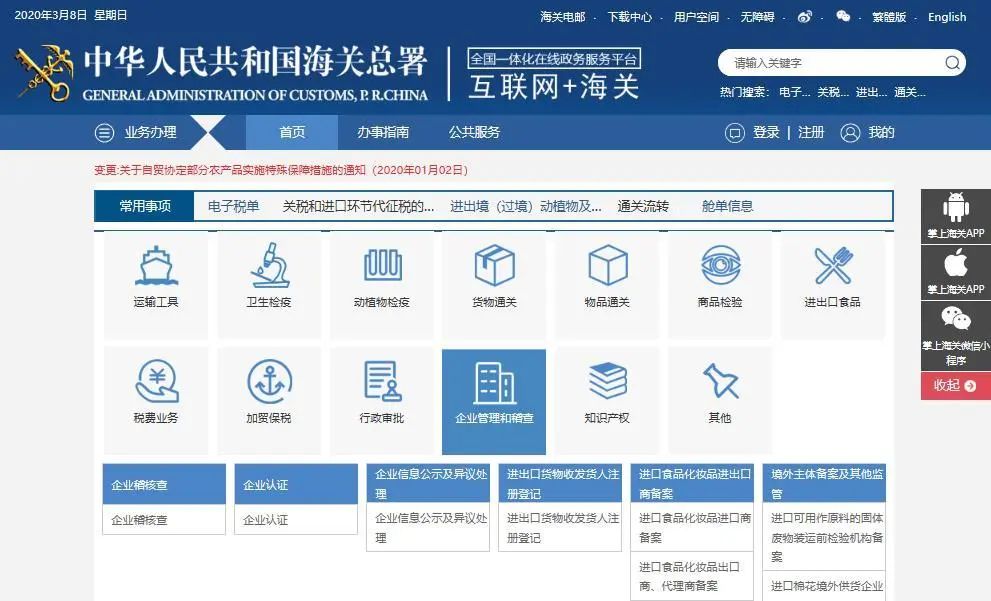This screenshot has height=601, width=991.
Task: Switch to English version
Action: point(947,17)
